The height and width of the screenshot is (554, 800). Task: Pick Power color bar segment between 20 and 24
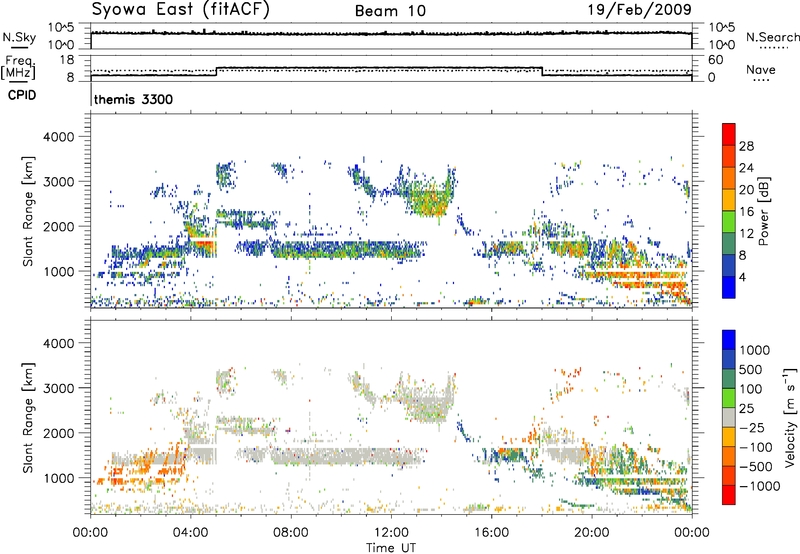point(729,178)
